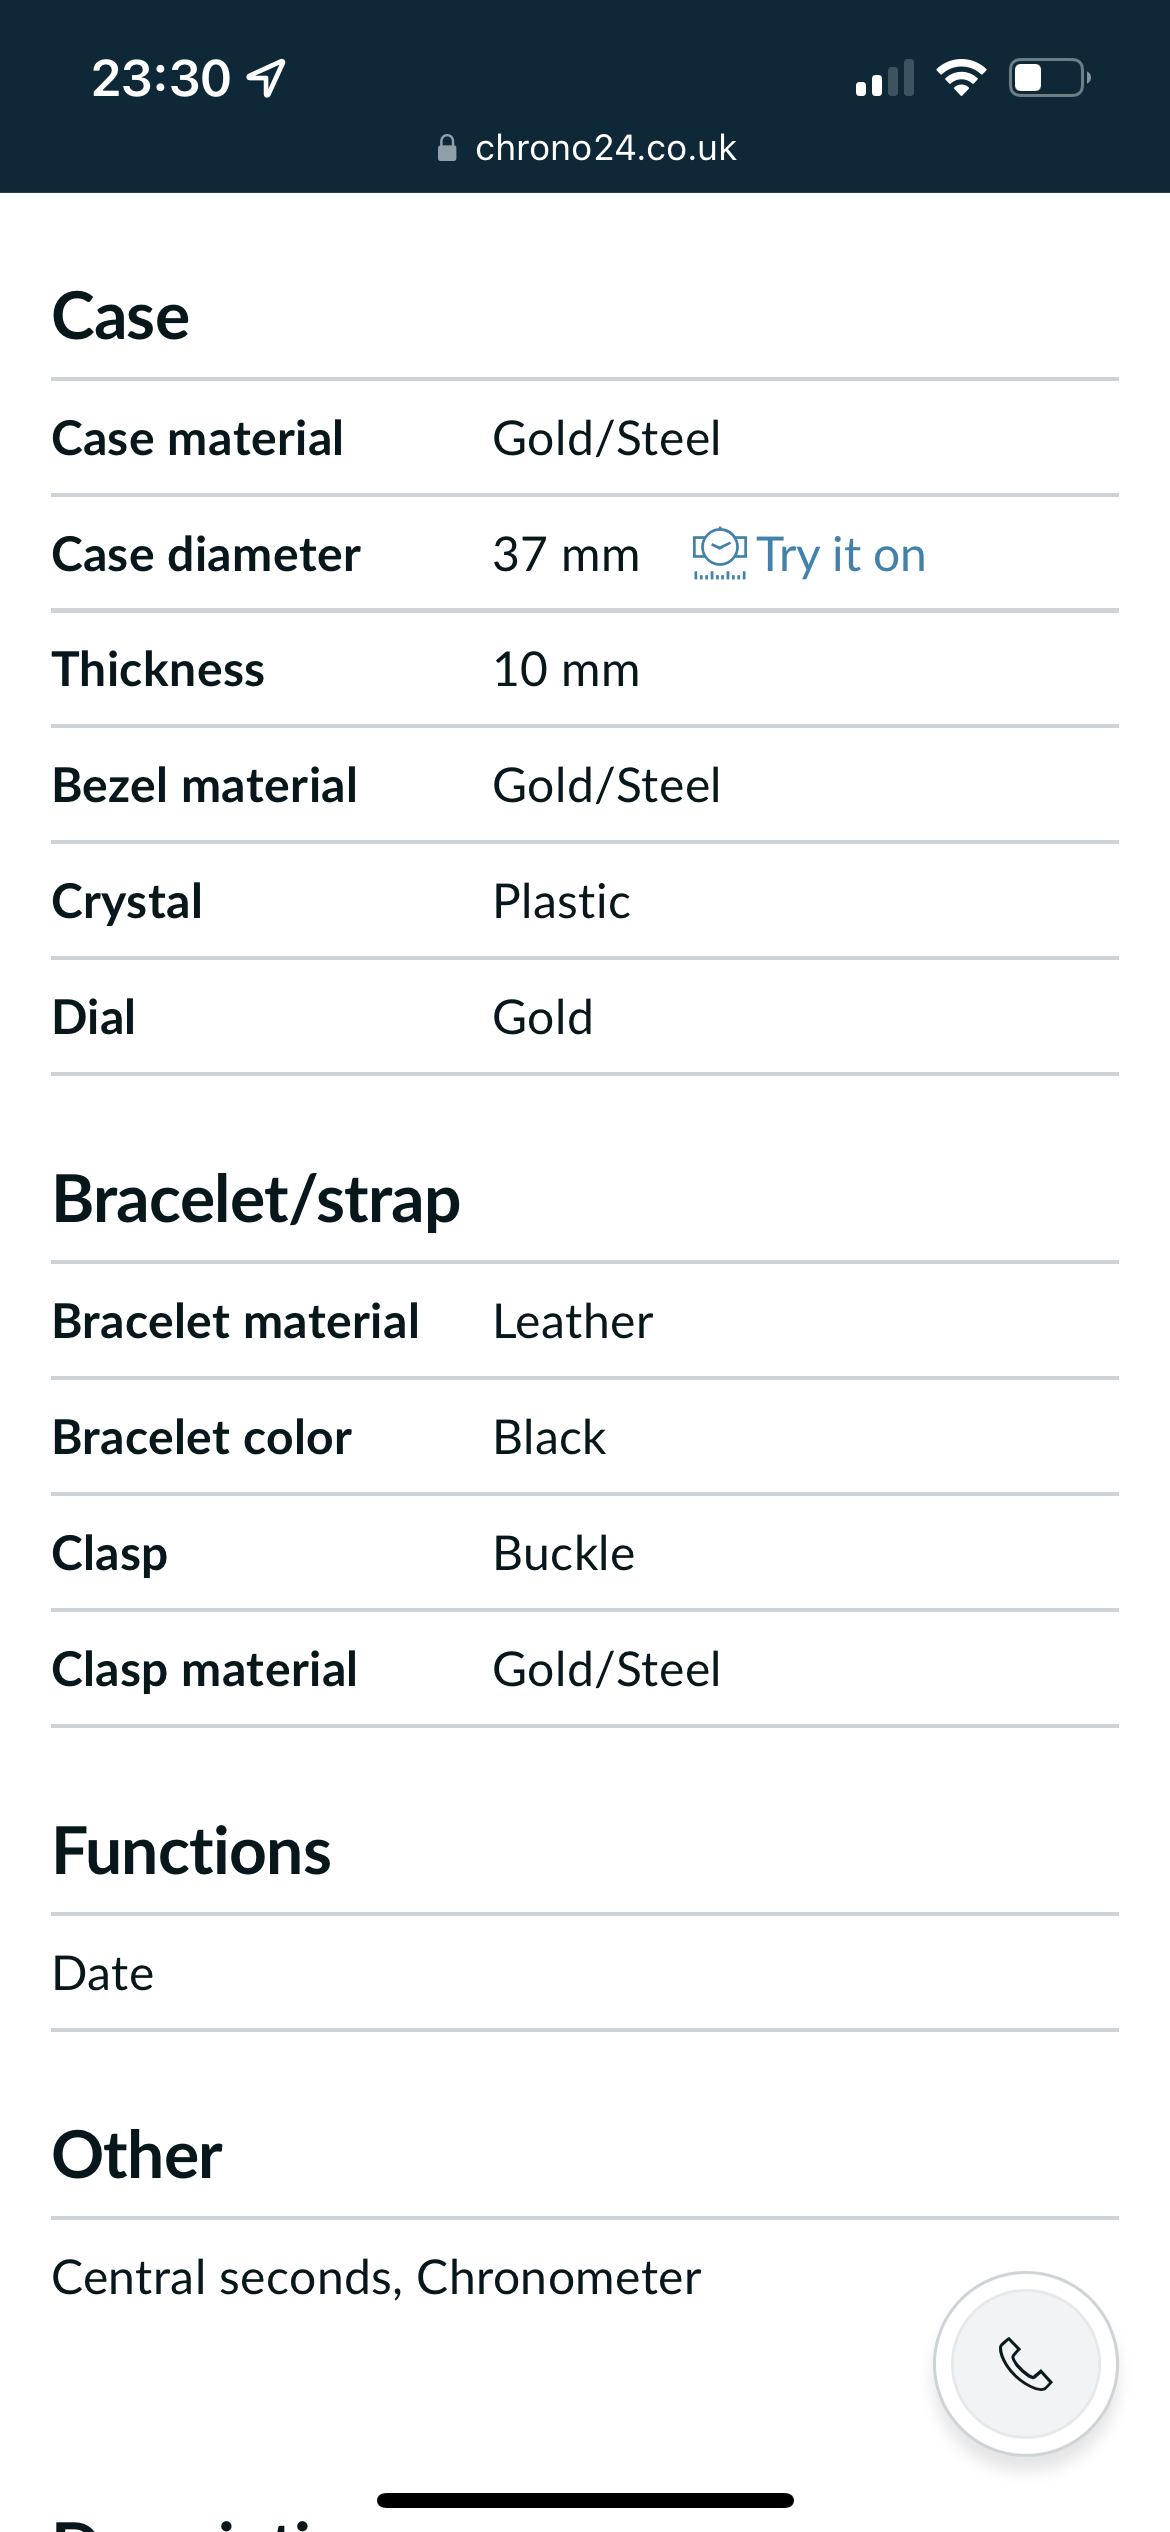
Task: Tap the 23:30 clock in status bar
Action: pos(161,78)
